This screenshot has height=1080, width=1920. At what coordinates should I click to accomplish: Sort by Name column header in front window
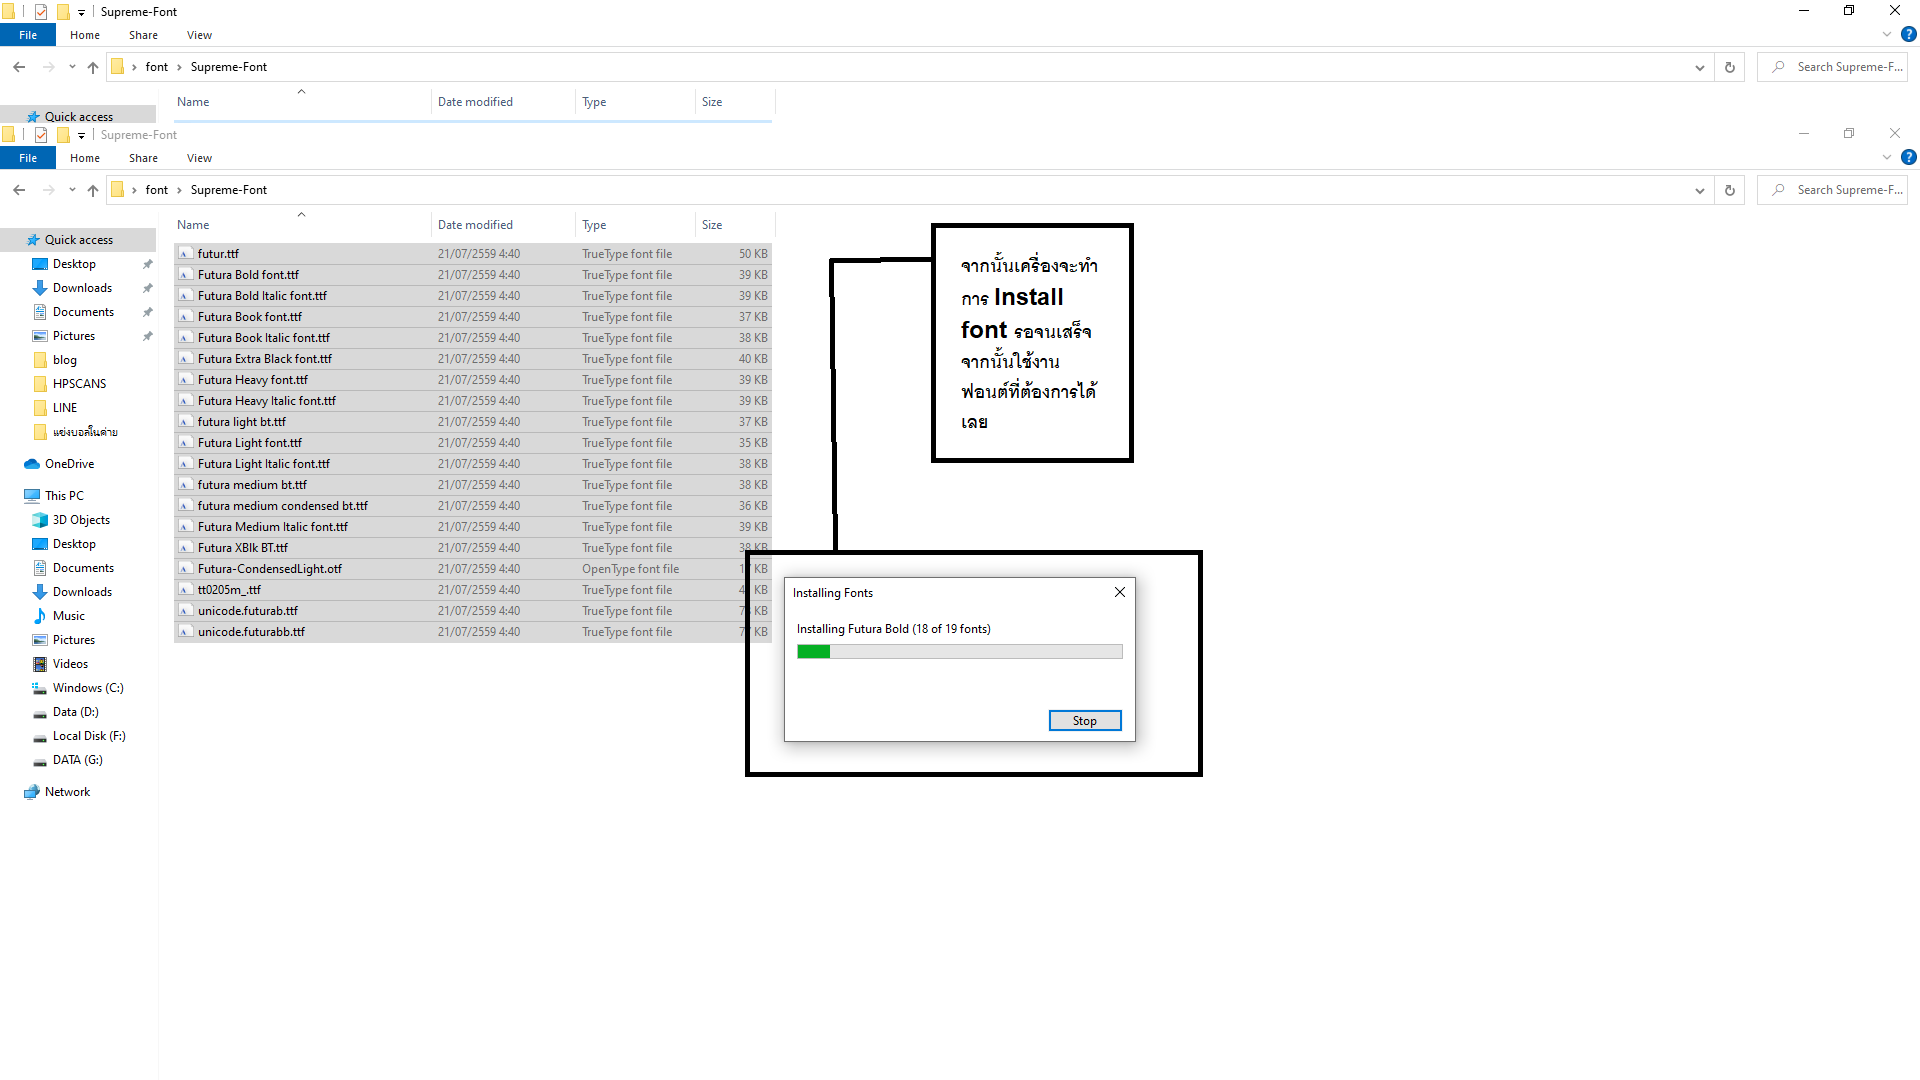[301, 225]
